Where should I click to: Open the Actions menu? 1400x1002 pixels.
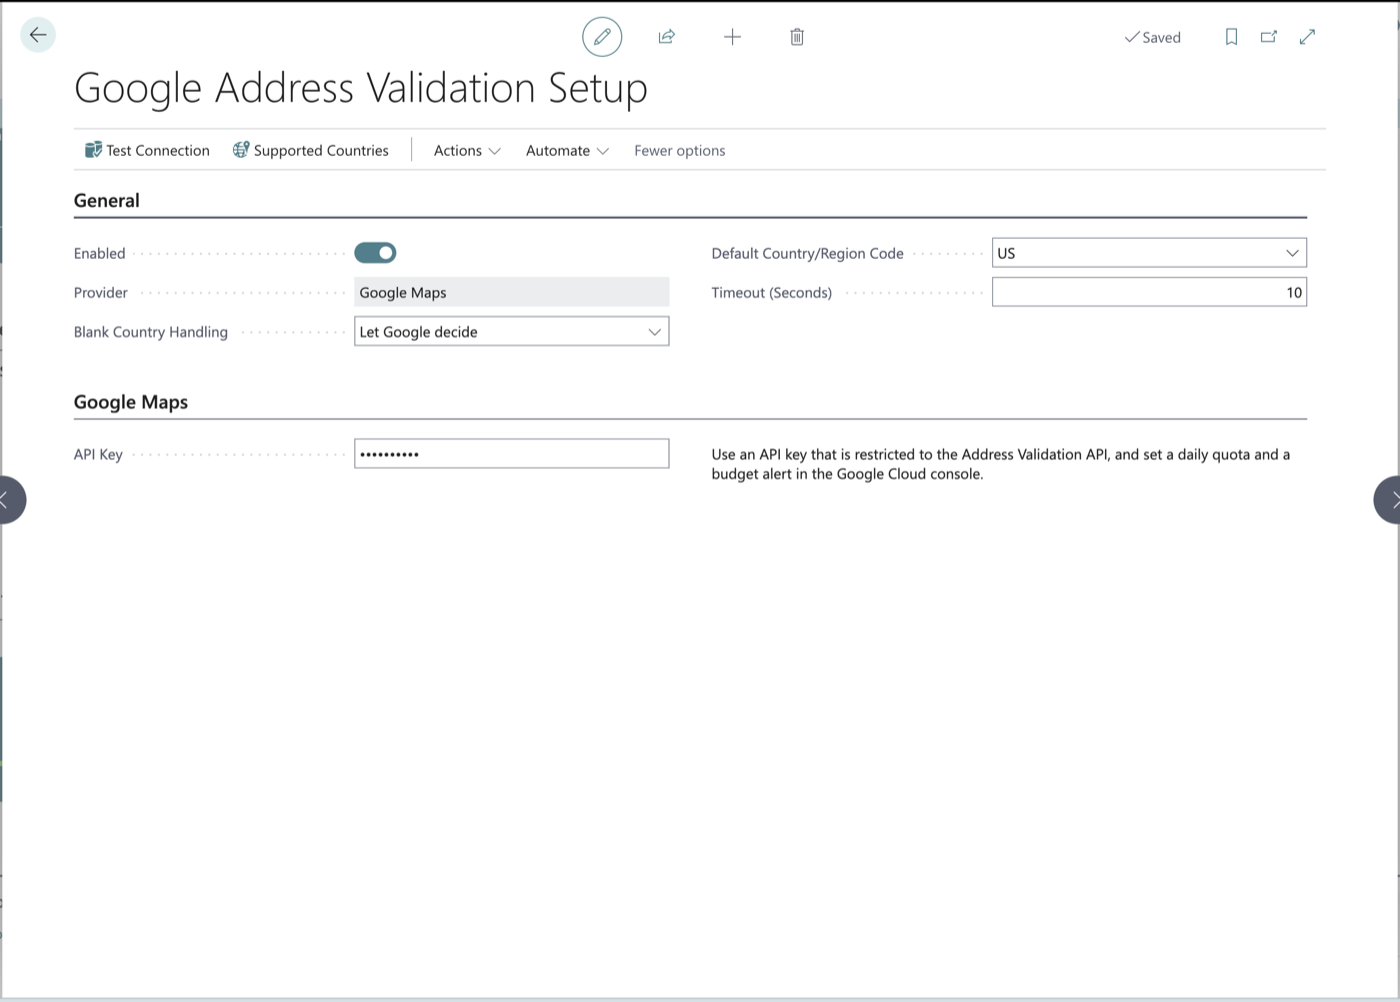pyautogui.click(x=467, y=150)
